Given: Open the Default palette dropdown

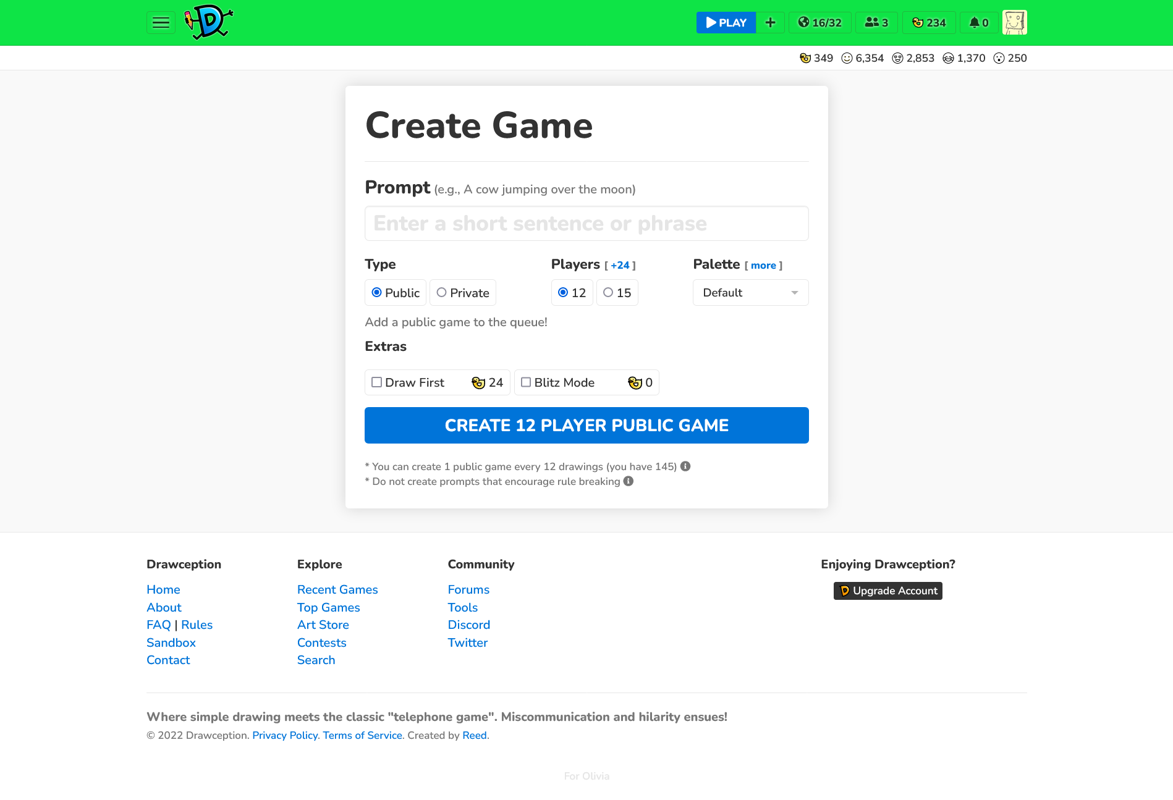Looking at the screenshot, I should (750, 292).
